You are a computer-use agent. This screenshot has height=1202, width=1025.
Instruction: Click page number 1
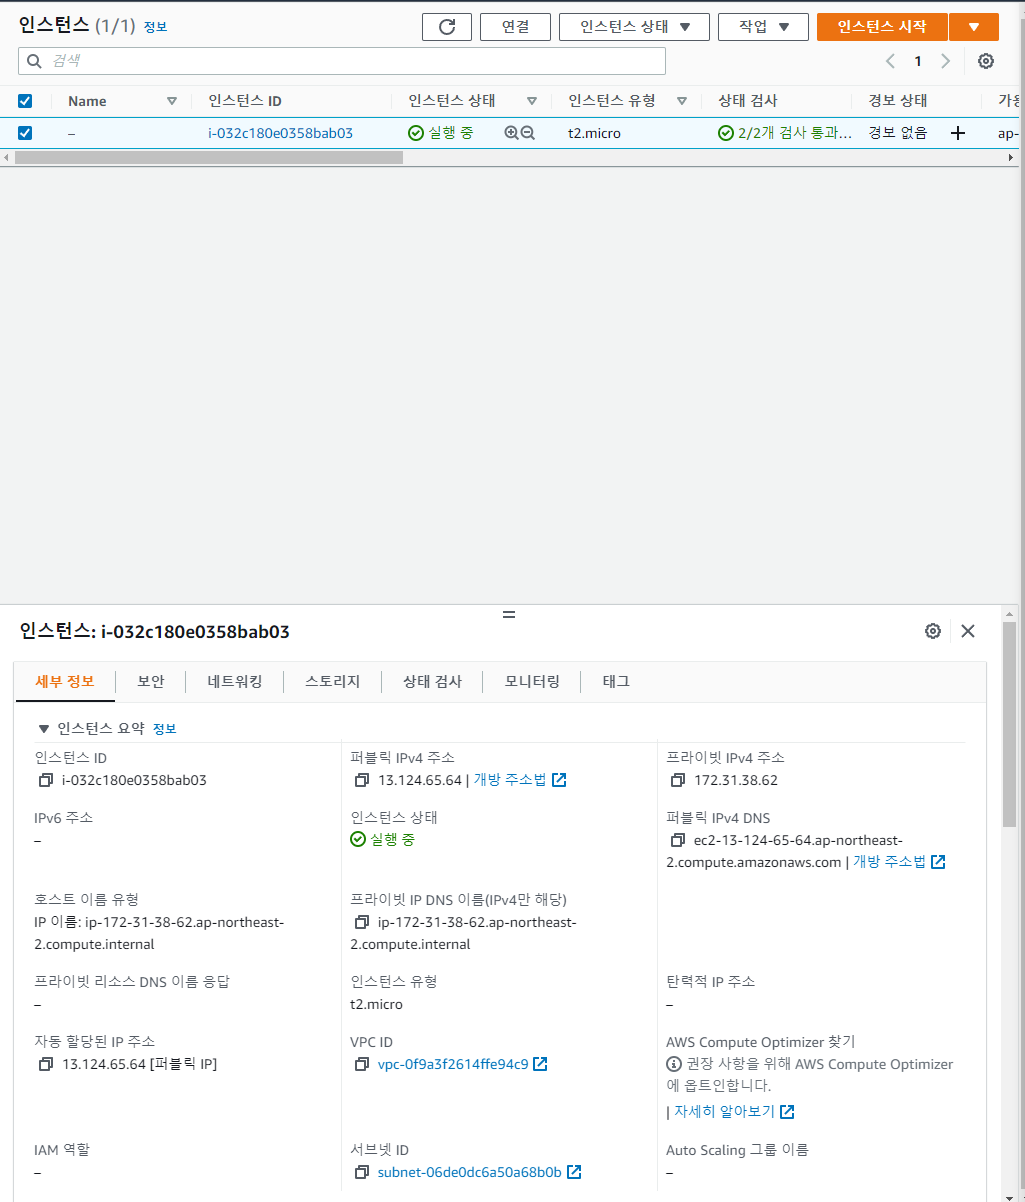918,61
